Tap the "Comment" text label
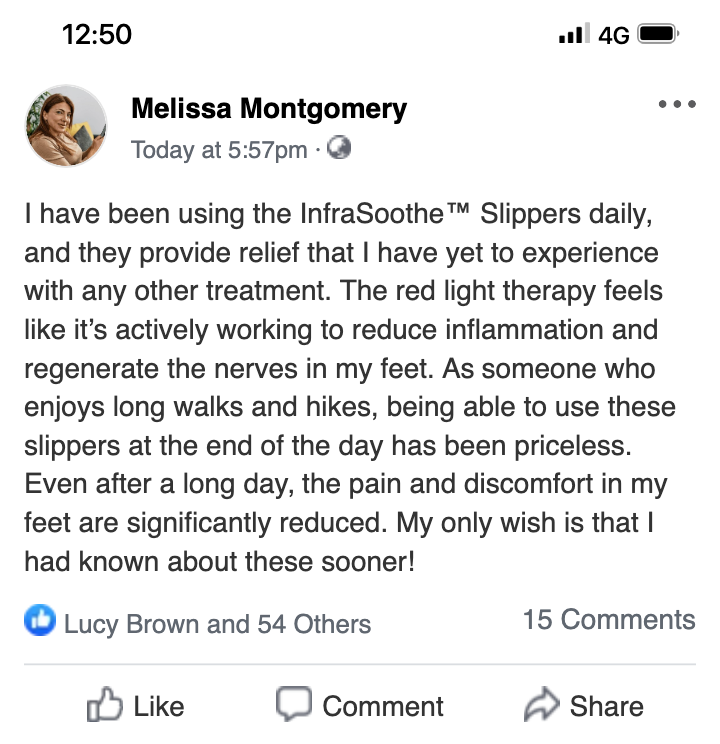This screenshot has height=744, width=720. pyautogui.click(x=383, y=706)
